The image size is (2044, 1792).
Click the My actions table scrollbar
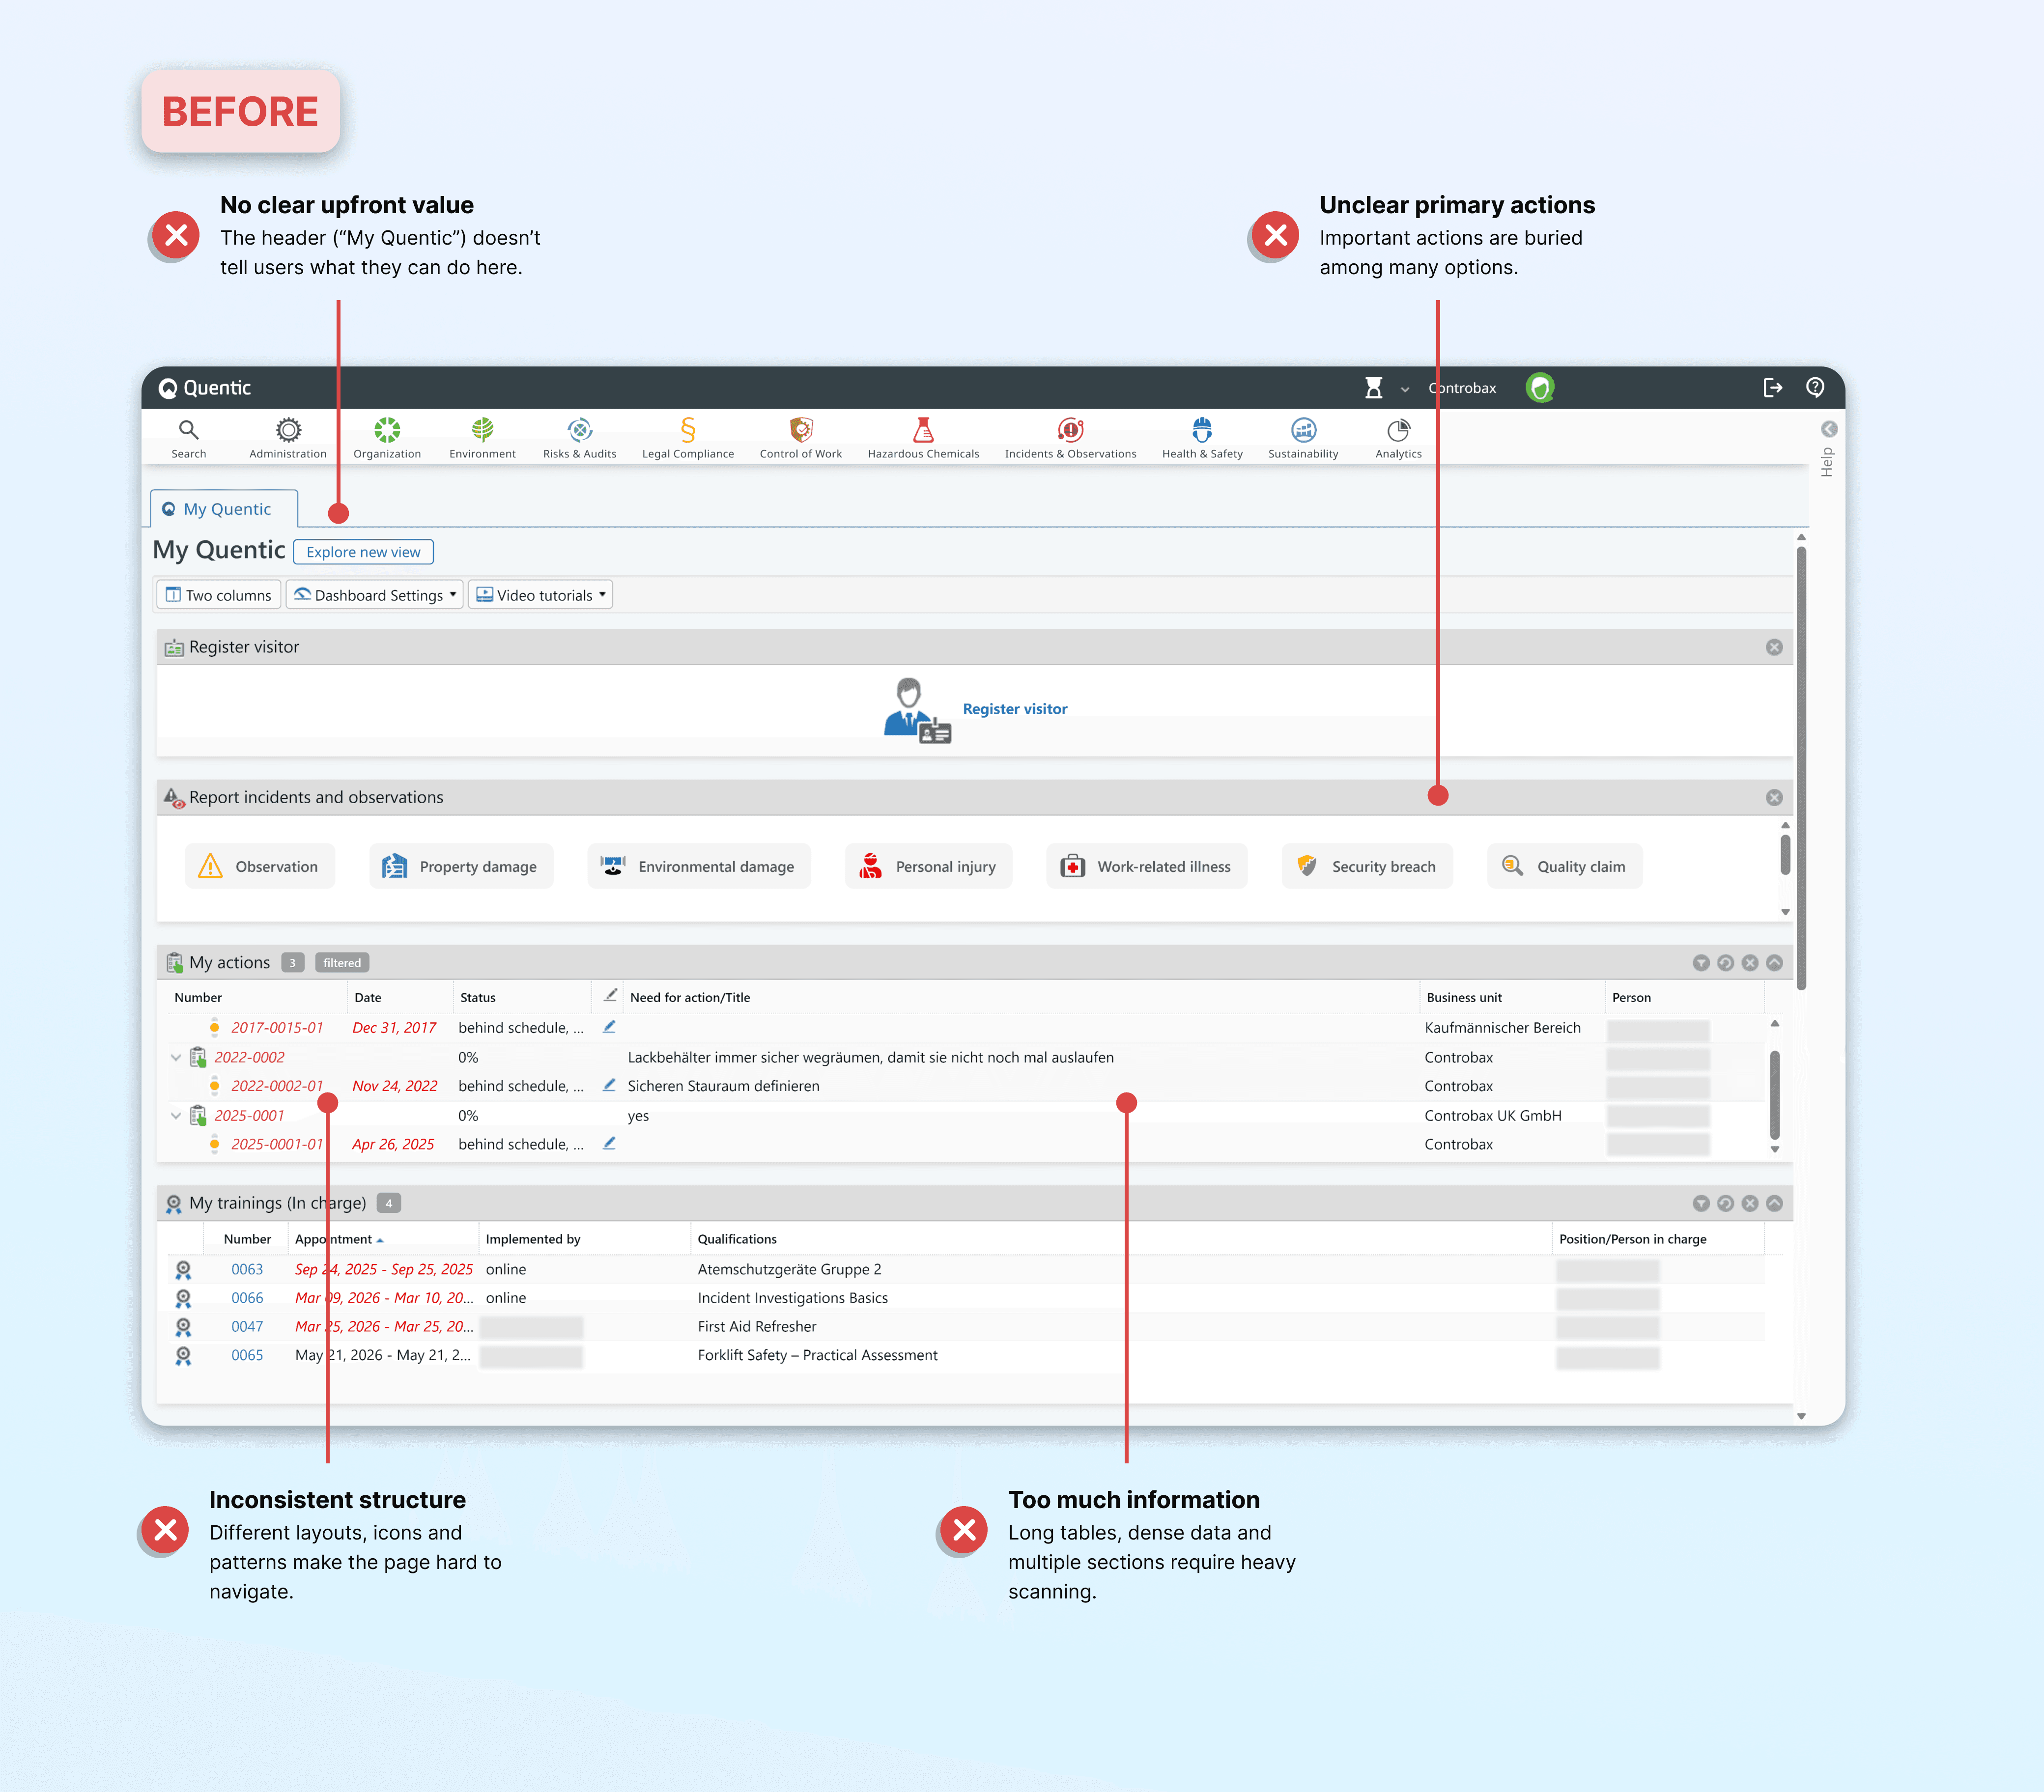(x=1775, y=1094)
